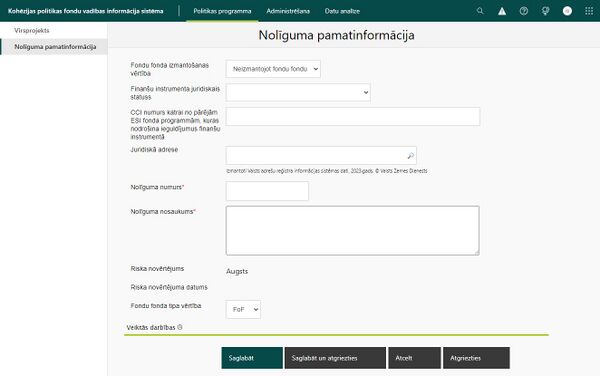The image size is (600, 376).
Task: Go to Datu analīze menu
Action: (342, 11)
